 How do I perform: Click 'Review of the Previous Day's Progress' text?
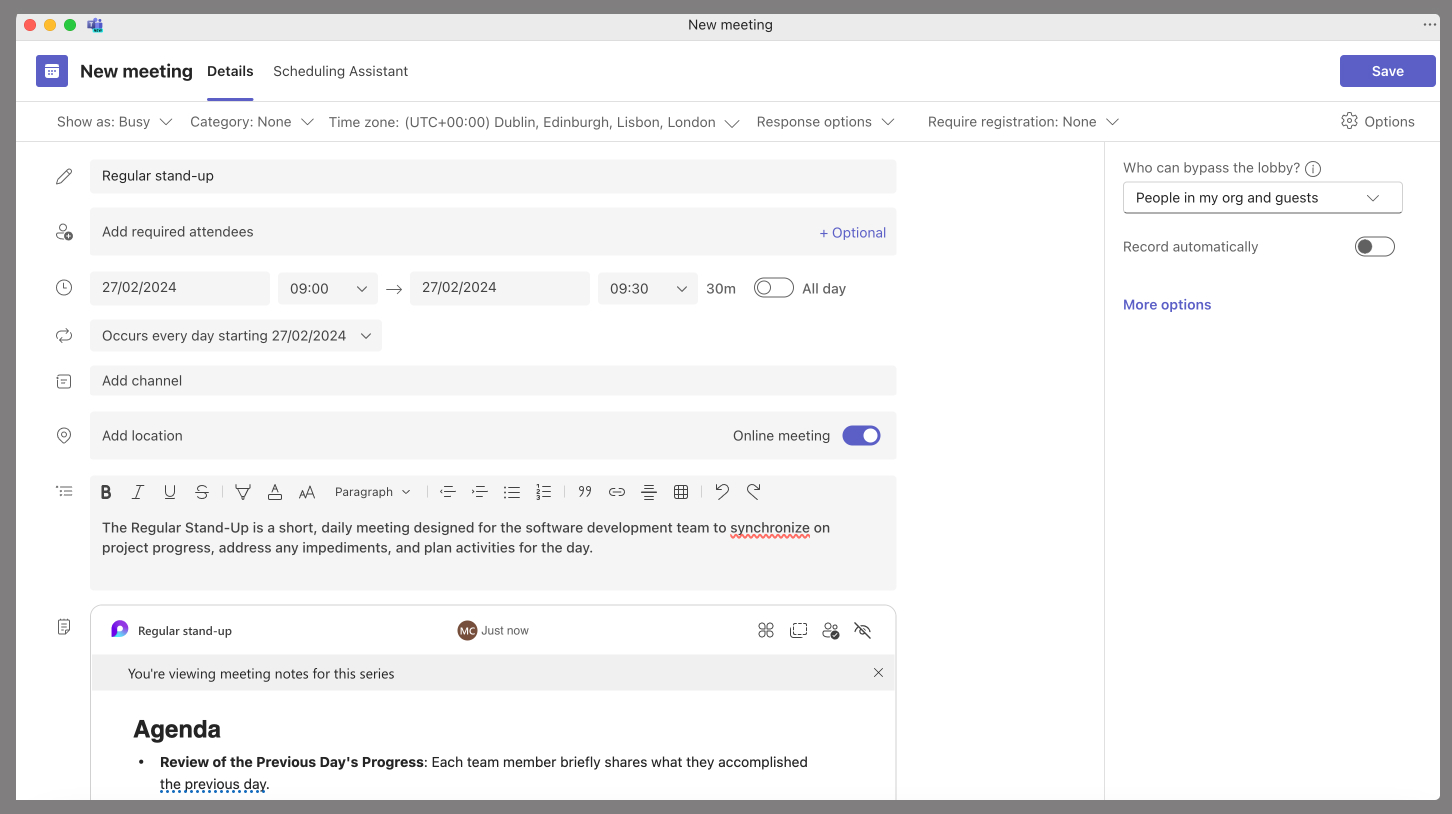click(292, 762)
